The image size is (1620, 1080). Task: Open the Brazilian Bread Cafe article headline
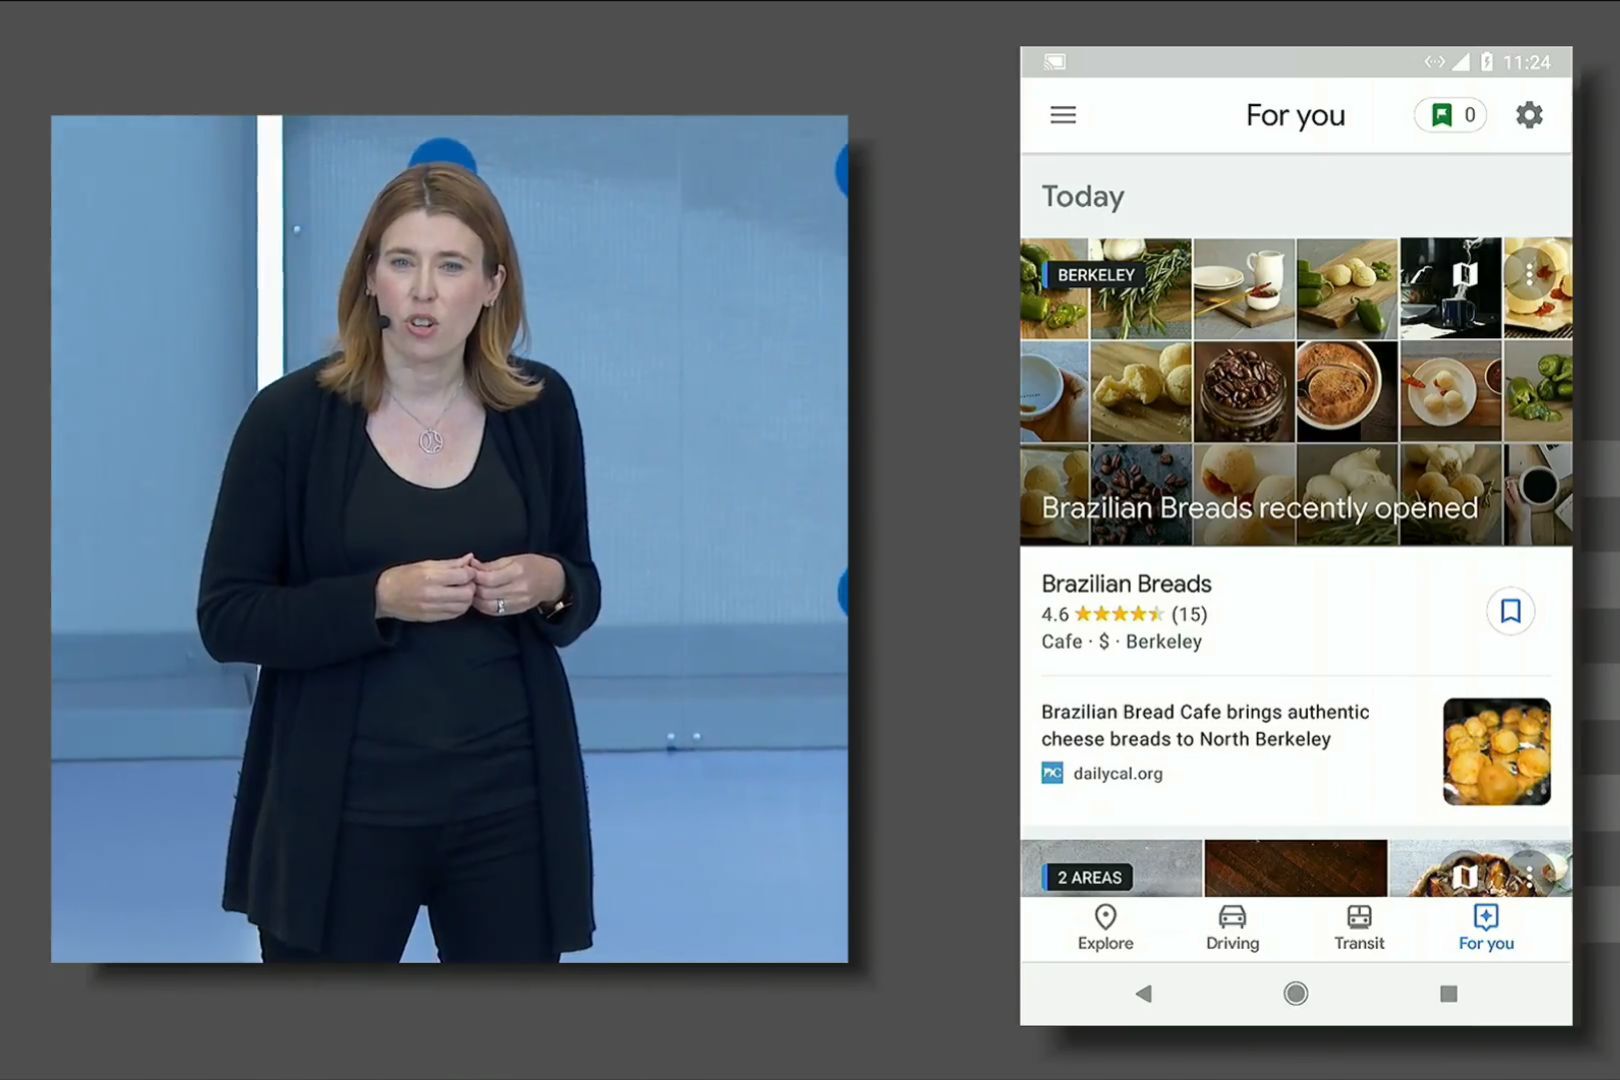coord(1204,725)
